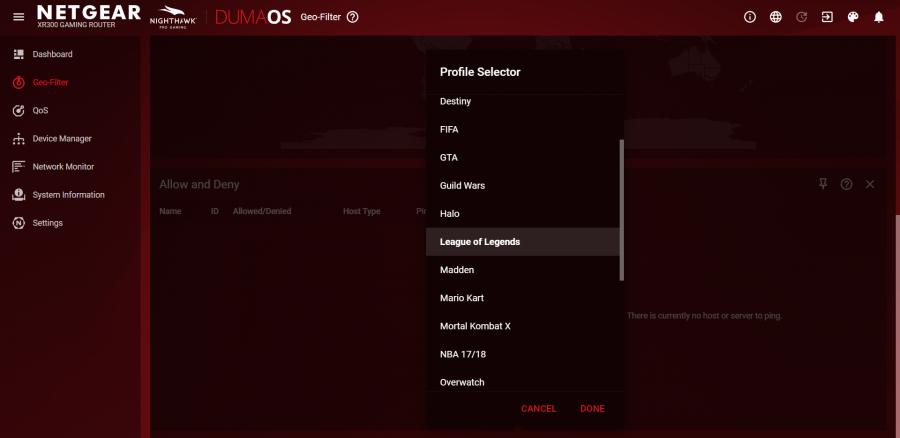The image size is (900, 438).
Task: Click the Allowed/Denied column header
Action: [x=262, y=211]
